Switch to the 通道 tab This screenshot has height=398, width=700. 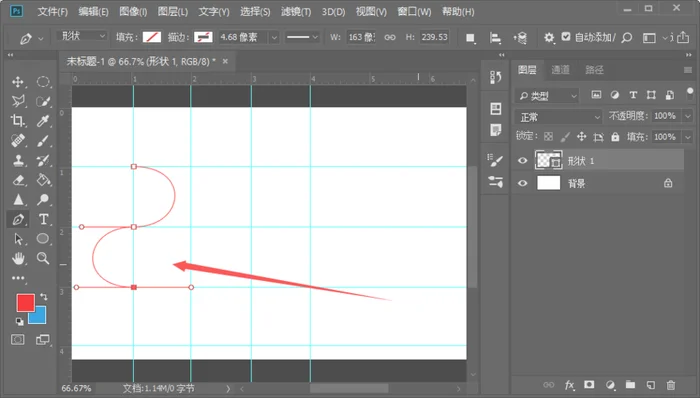point(560,70)
